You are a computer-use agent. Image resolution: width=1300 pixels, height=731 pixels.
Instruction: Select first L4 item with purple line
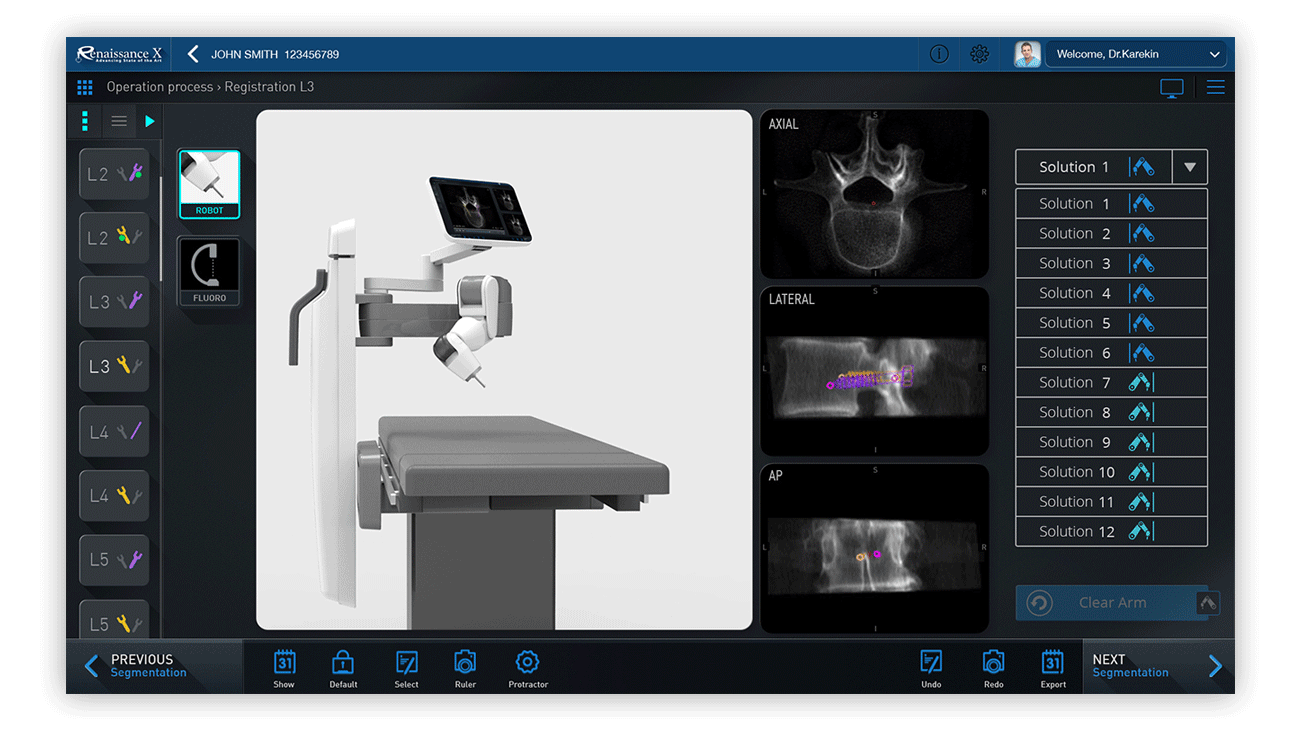[x=114, y=432]
